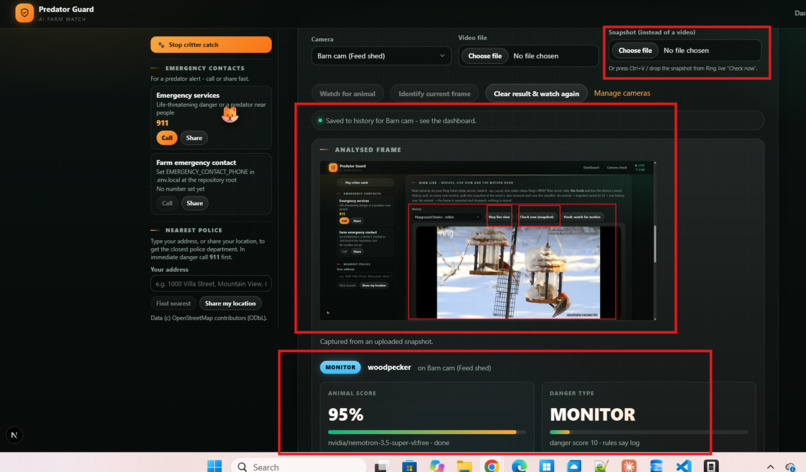The width and height of the screenshot is (806, 472).
Task: Open the orange starburst app in taskbar
Action: (629, 466)
